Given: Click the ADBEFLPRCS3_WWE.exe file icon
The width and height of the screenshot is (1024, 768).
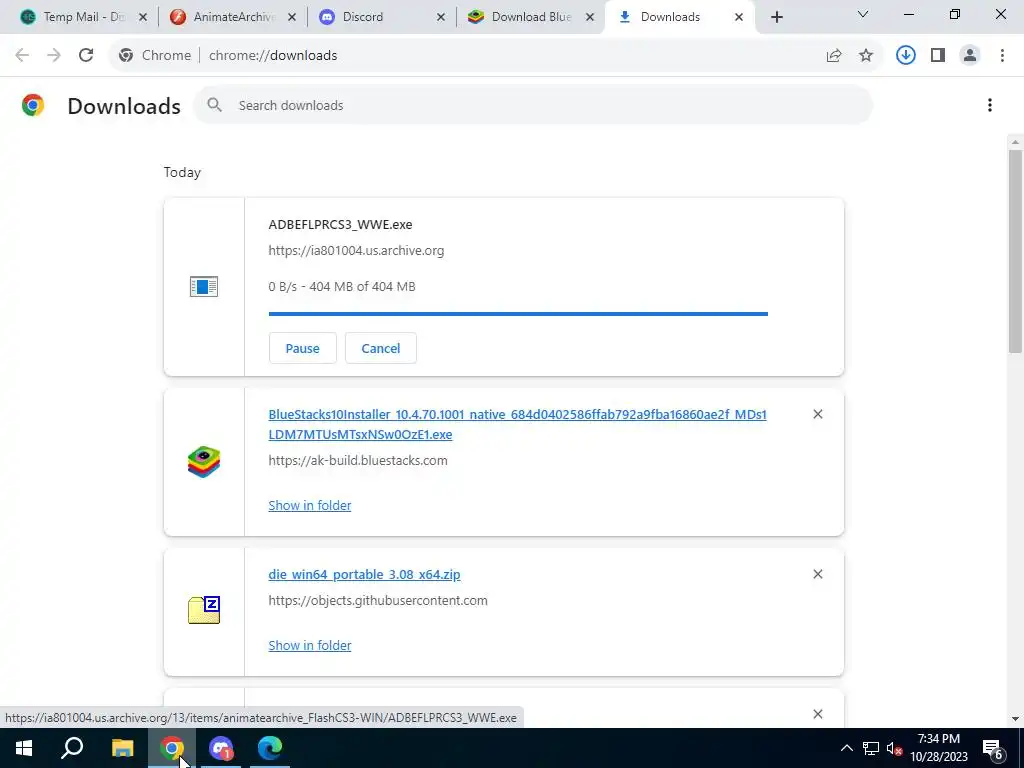Looking at the screenshot, I should click(204, 287).
